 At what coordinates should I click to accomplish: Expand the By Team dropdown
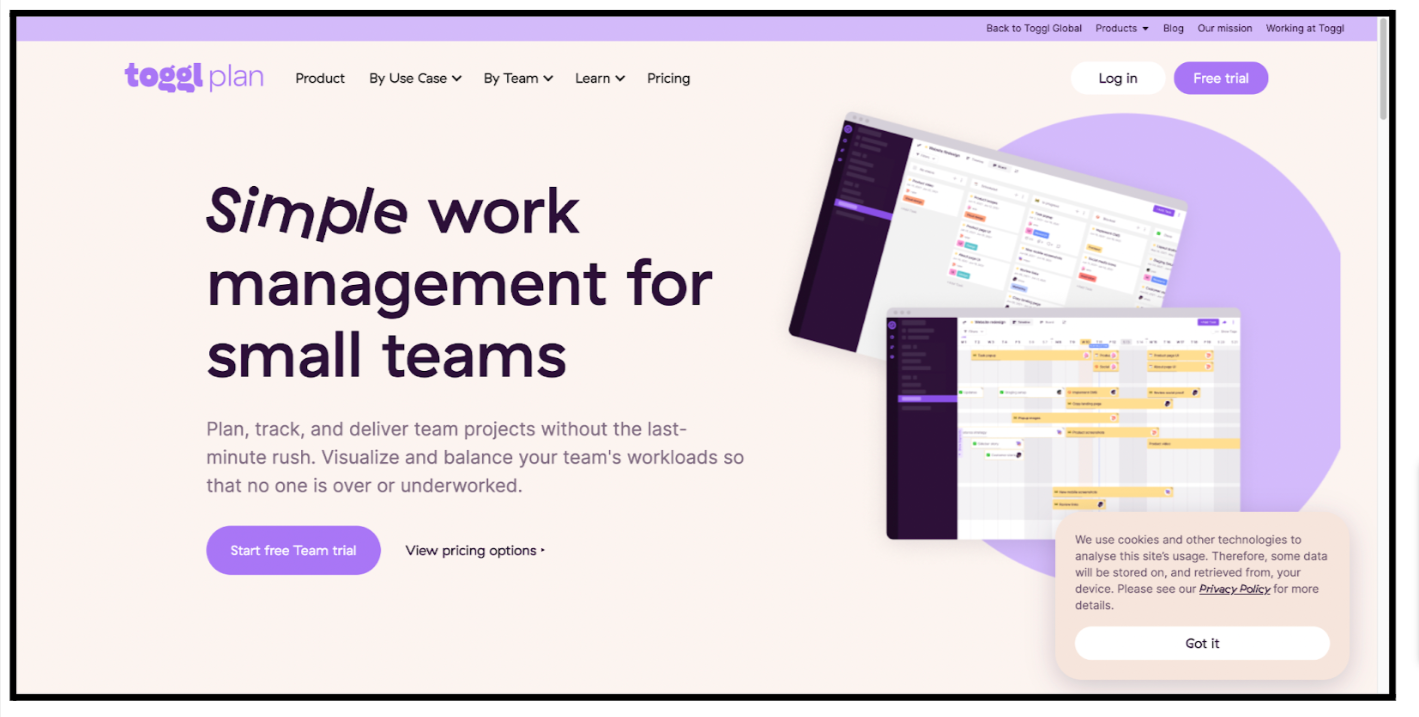(x=518, y=78)
